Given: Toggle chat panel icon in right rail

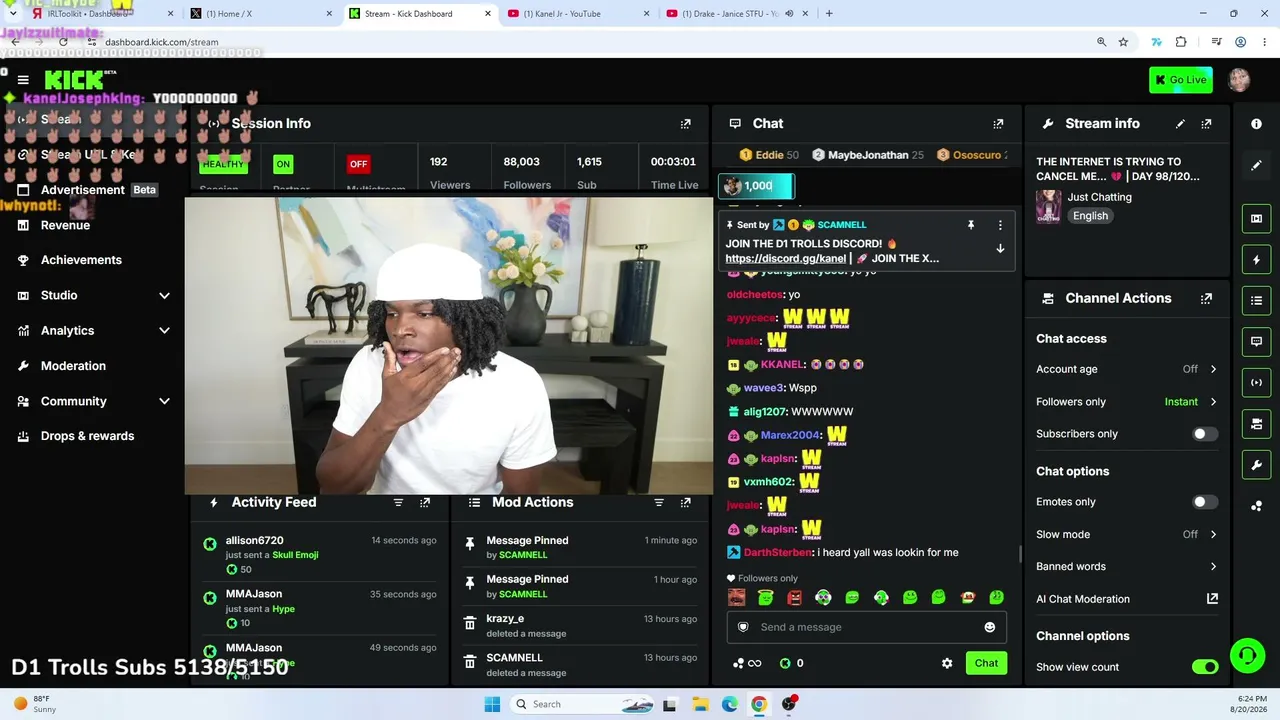Looking at the screenshot, I should click(1256, 341).
